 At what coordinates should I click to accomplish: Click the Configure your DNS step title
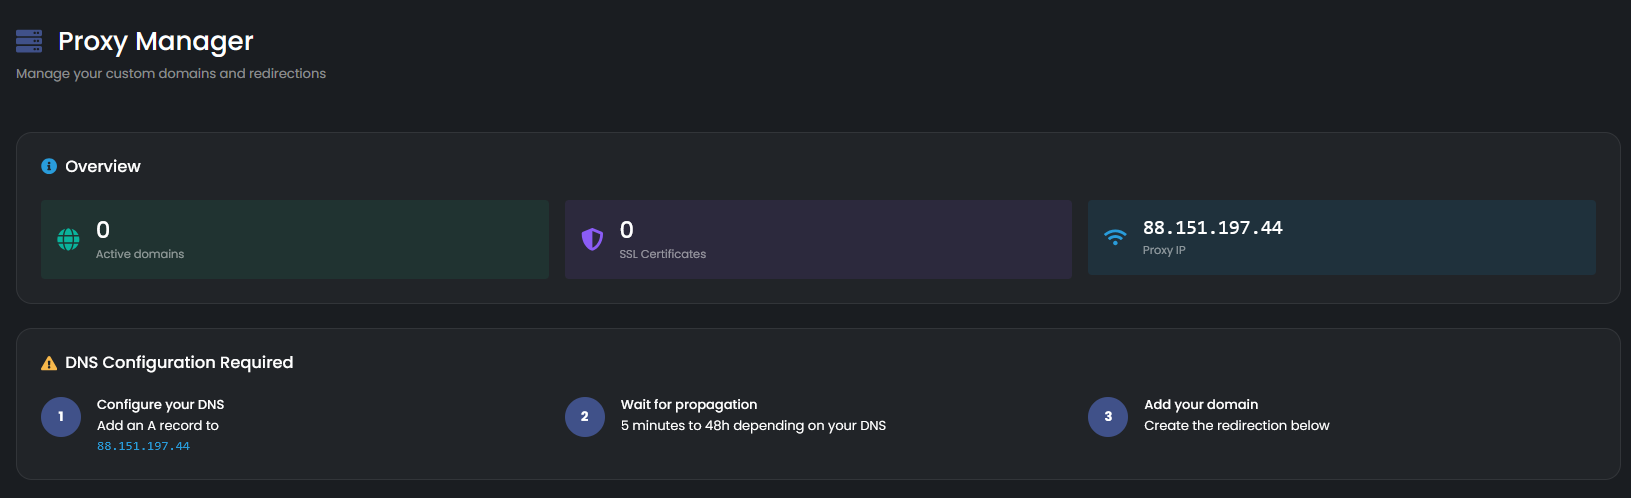160,404
